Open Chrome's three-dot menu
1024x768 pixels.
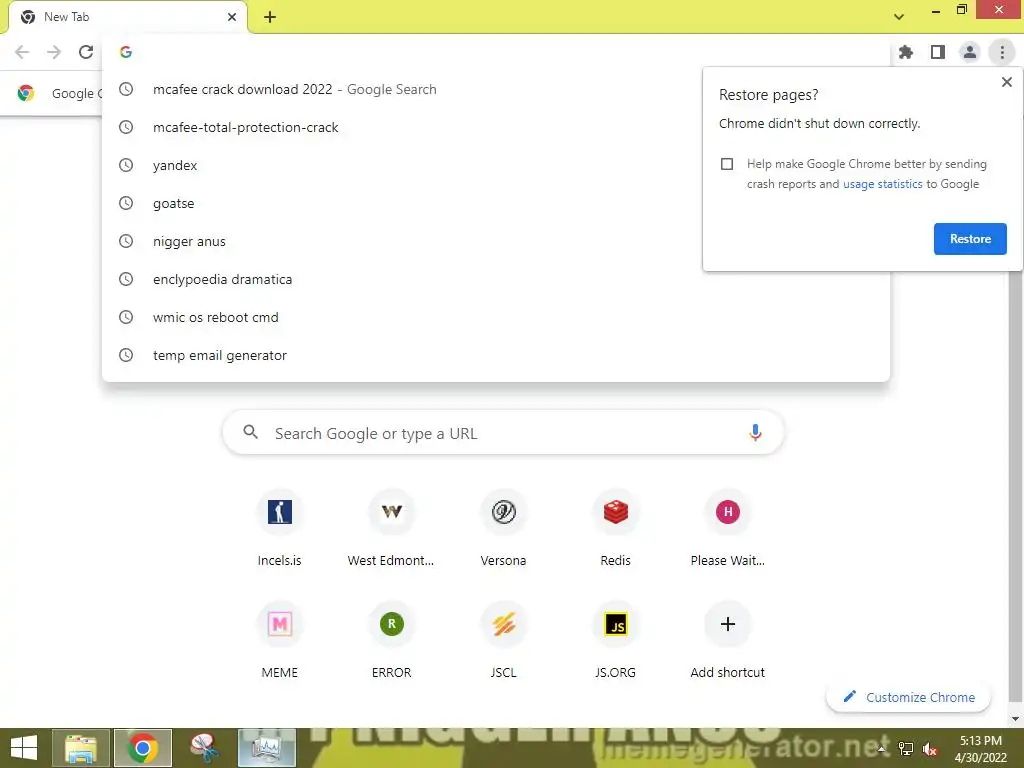click(1002, 52)
